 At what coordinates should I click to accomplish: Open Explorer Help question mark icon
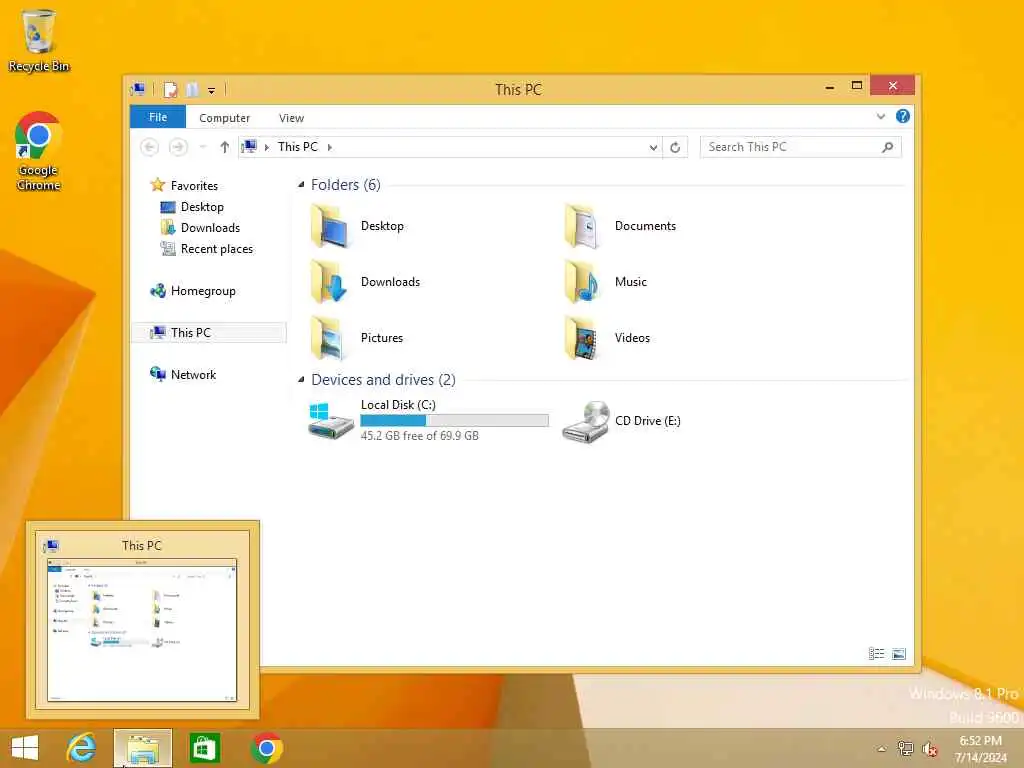pyautogui.click(x=903, y=116)
